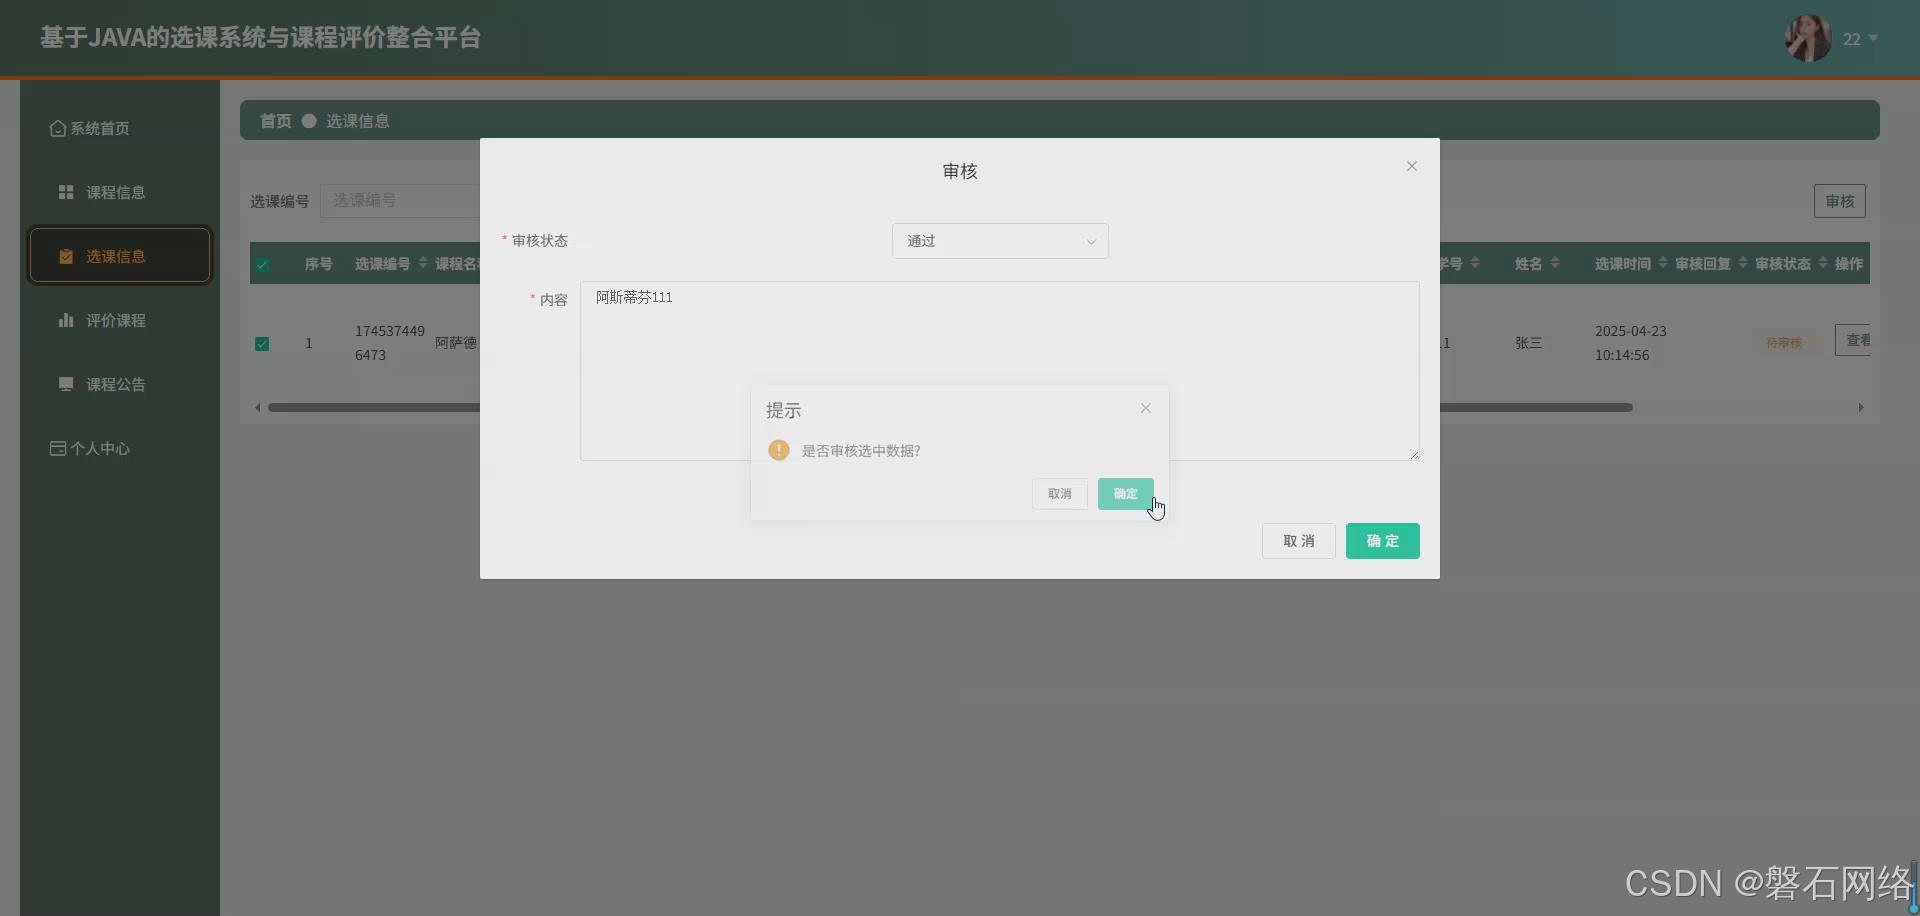
Task: Click the warning icon in the 提示 dialog
Action: (779, 450)
